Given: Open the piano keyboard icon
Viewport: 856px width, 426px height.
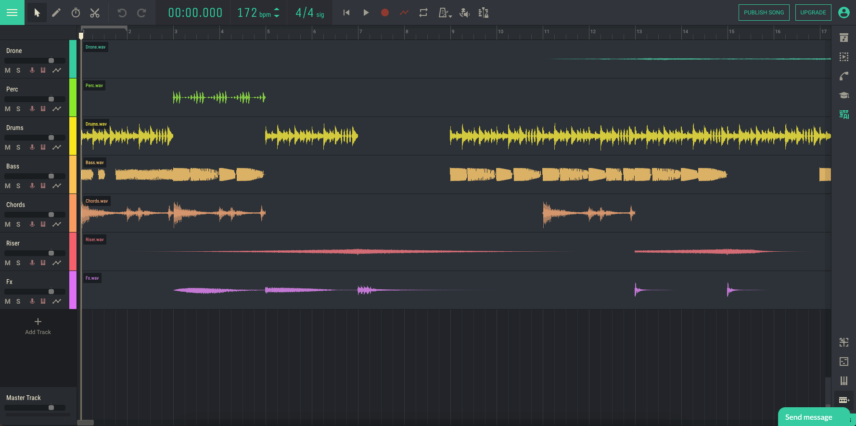Looking at the screenshot, I should pyautogui.click(x=844, y=381).
